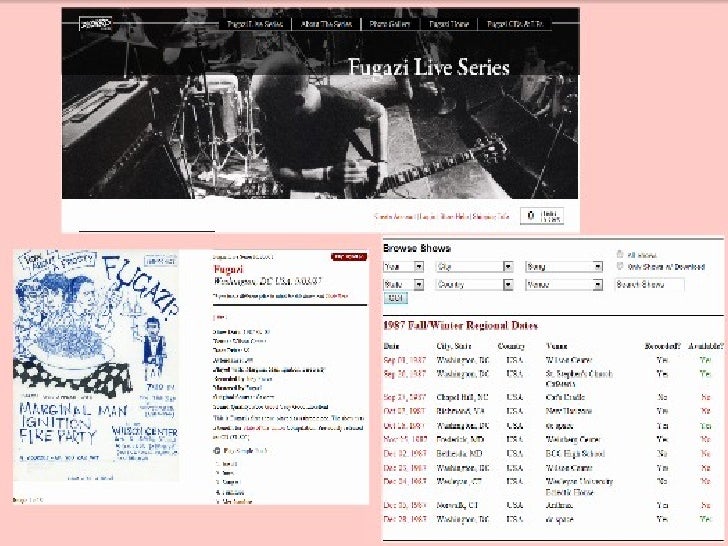
Task: Click the Dec 02, 1987 date link
Action: click(x=405, y=454)
